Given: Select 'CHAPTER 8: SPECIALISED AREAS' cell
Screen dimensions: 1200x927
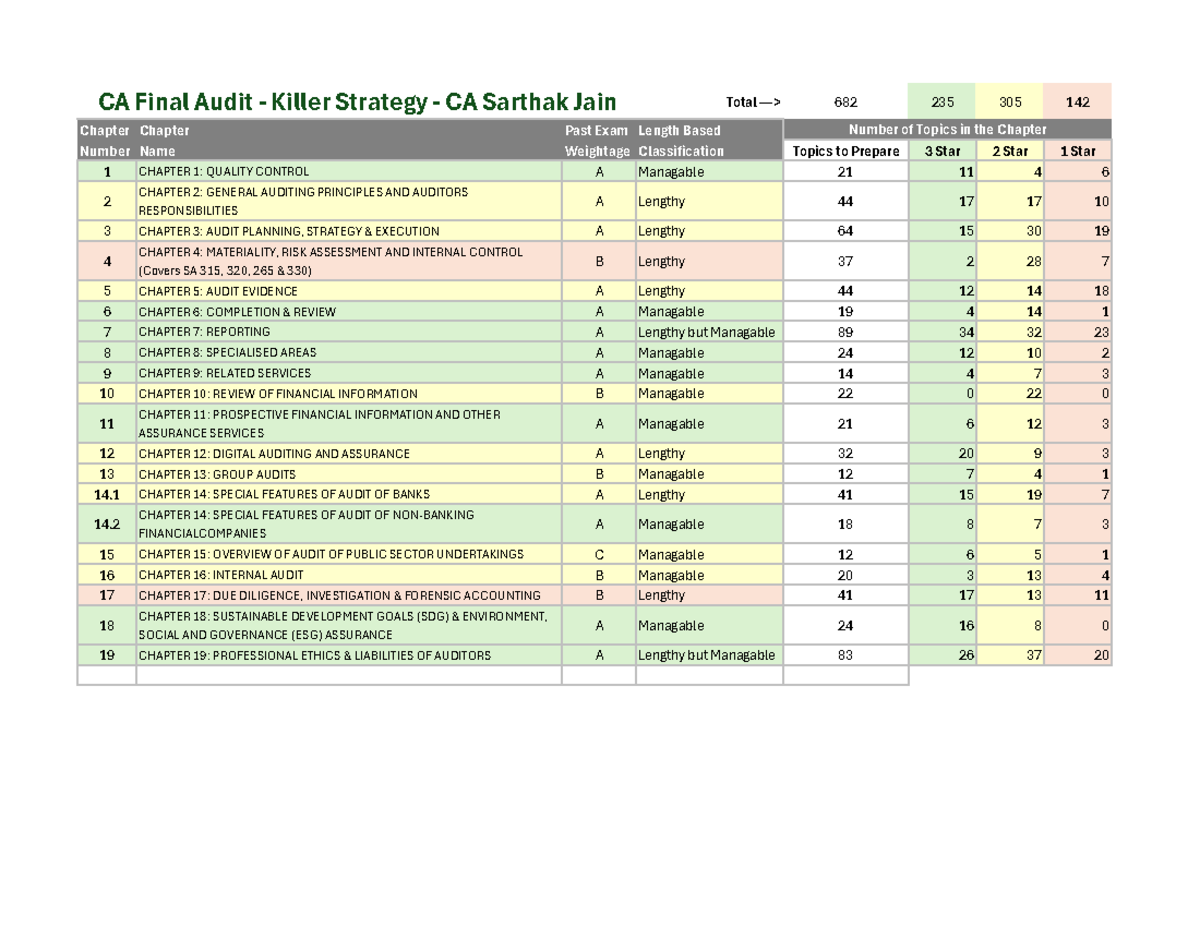Looking at the screenshot, I should coord(349,353).
